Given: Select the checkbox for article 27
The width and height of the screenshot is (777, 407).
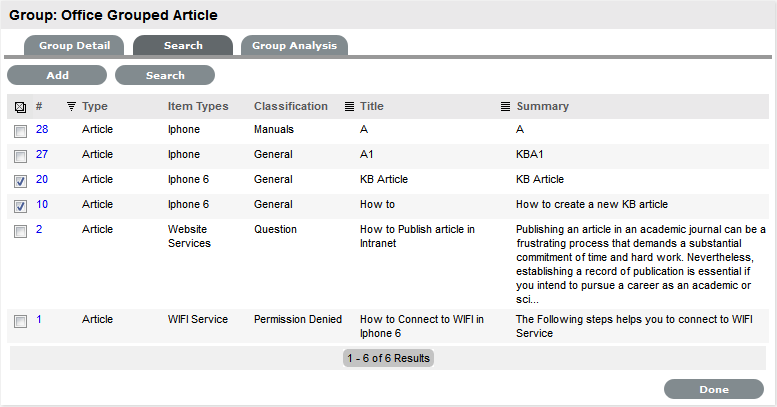Looking at the screenshot, I should pos(20,156).
